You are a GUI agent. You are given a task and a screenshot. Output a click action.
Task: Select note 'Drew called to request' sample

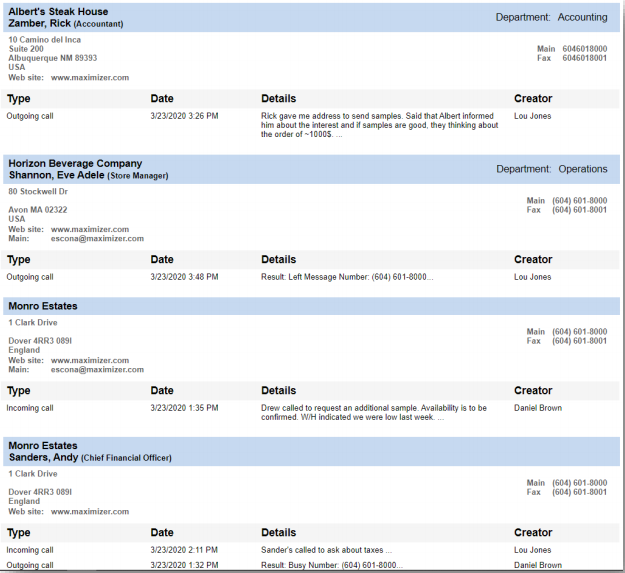[x=374, y=413]
